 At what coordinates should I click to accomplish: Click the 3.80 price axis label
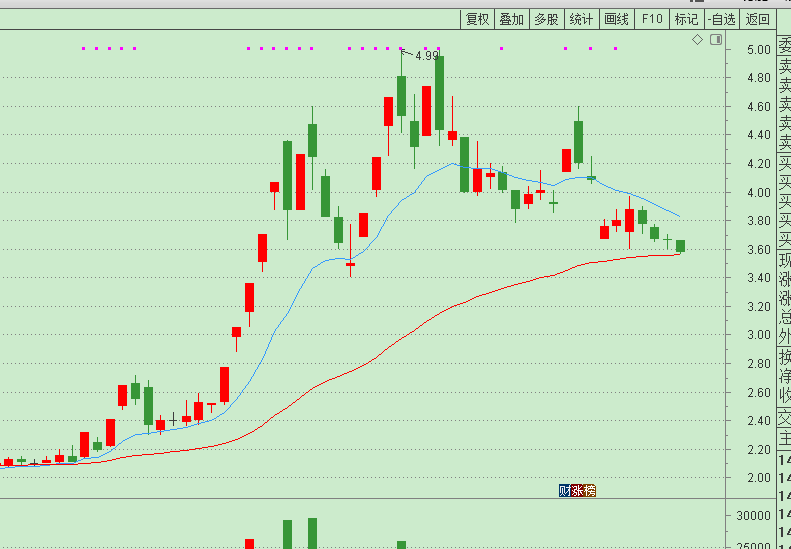pyautogui.click(x=759, y=221)
